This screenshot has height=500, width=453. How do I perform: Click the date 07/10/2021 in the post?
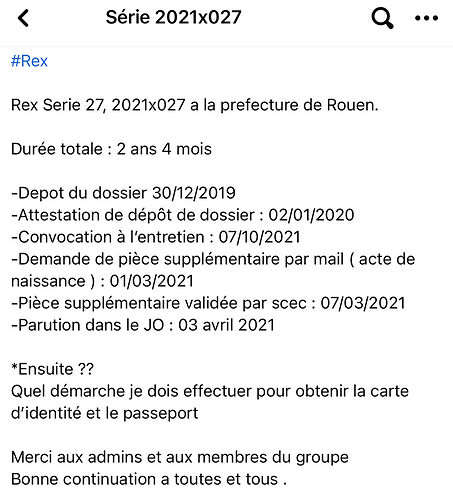point(259,237)
